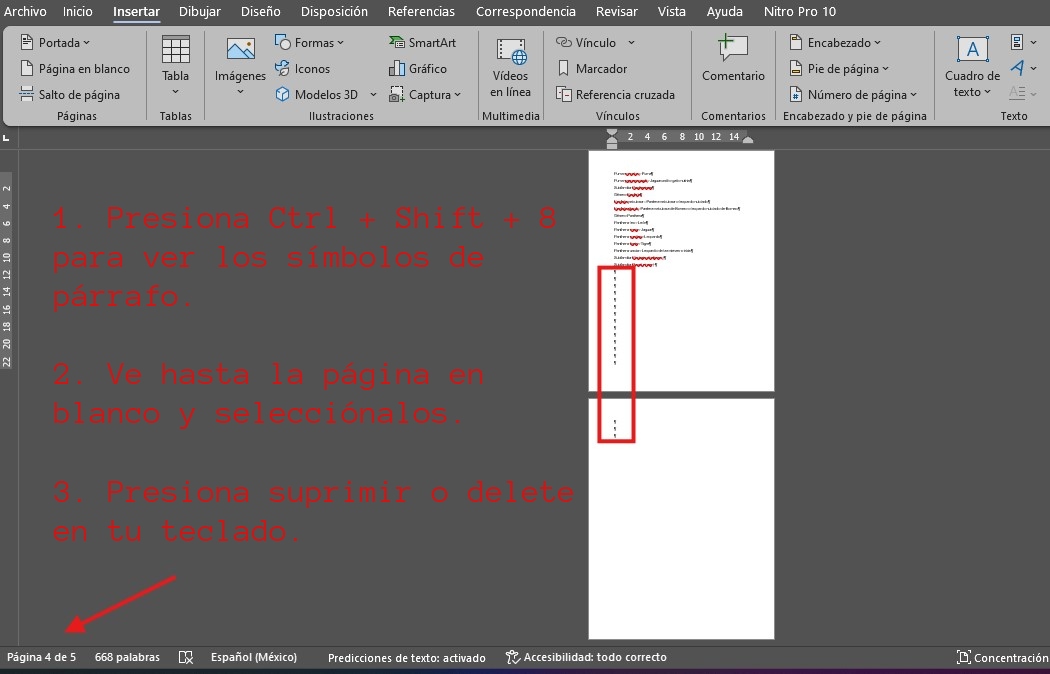1050x674 pixels.
Task: Click the WordArt icon in Texto group
Action: 1017,68
